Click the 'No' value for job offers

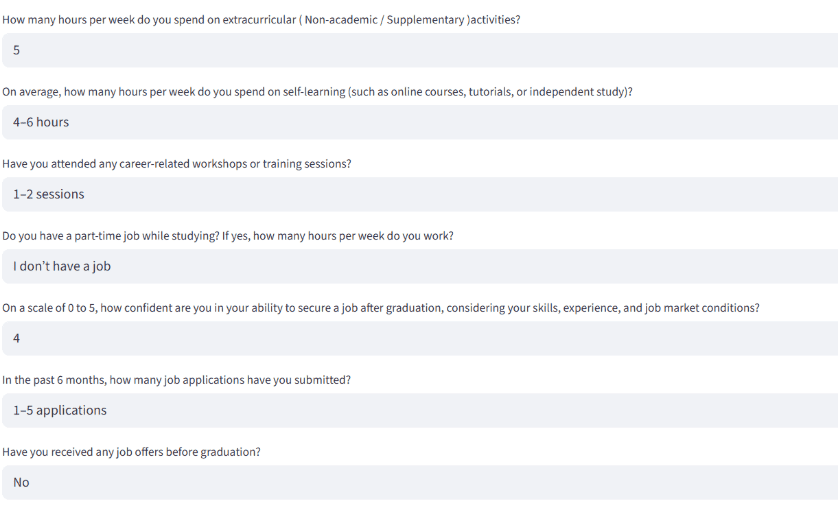click(x=21, y=482)
